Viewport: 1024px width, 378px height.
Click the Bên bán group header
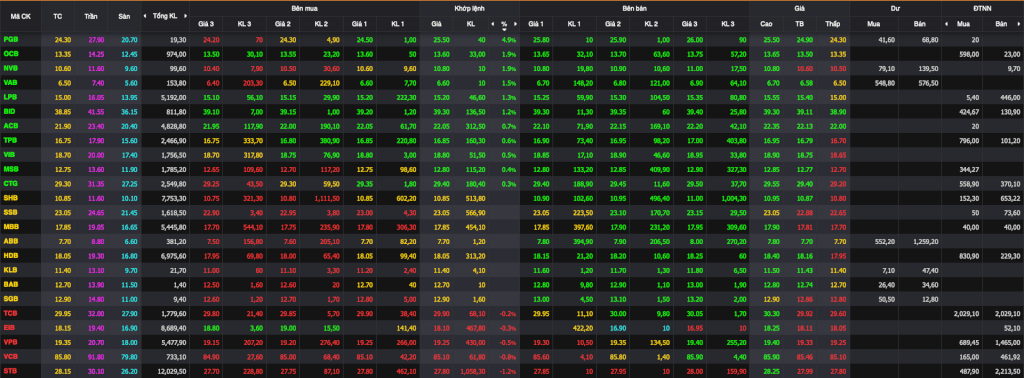coord(634,8)
